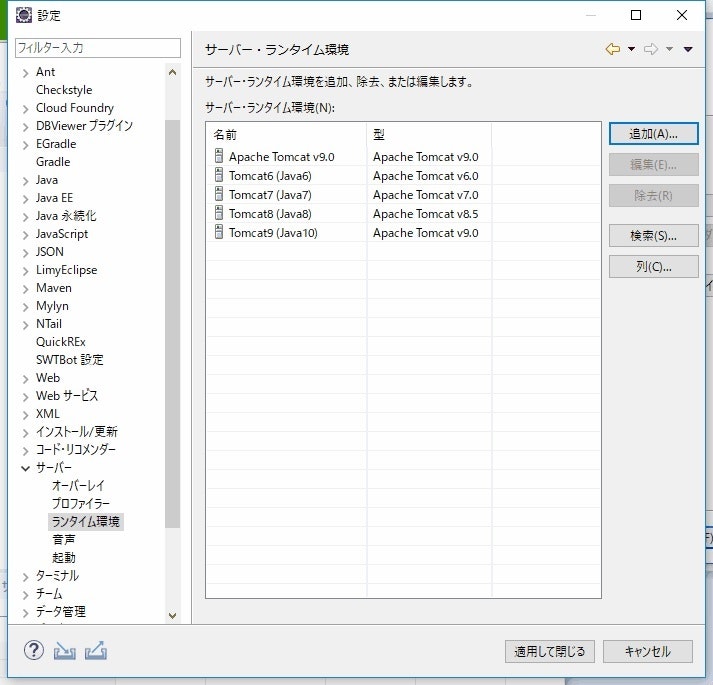Click the import preferences icon
Screen dimensions: 713x685
pyautogui.click(x=65, y=651)
